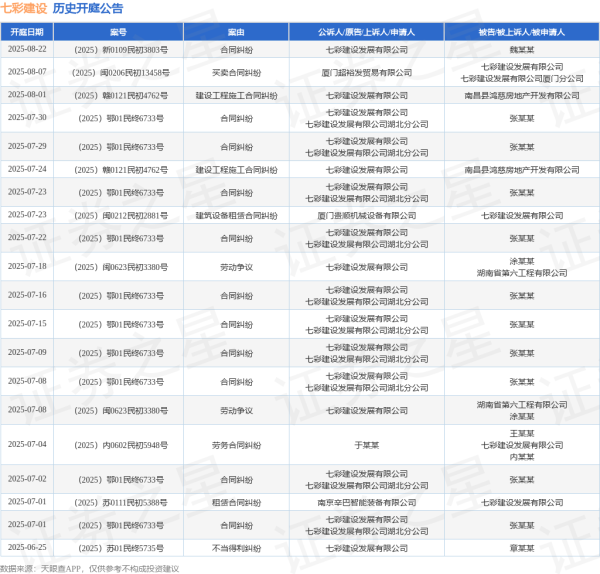Select the date cell 2025-07-15
600x574 pixels.
[x=27, y=324]
